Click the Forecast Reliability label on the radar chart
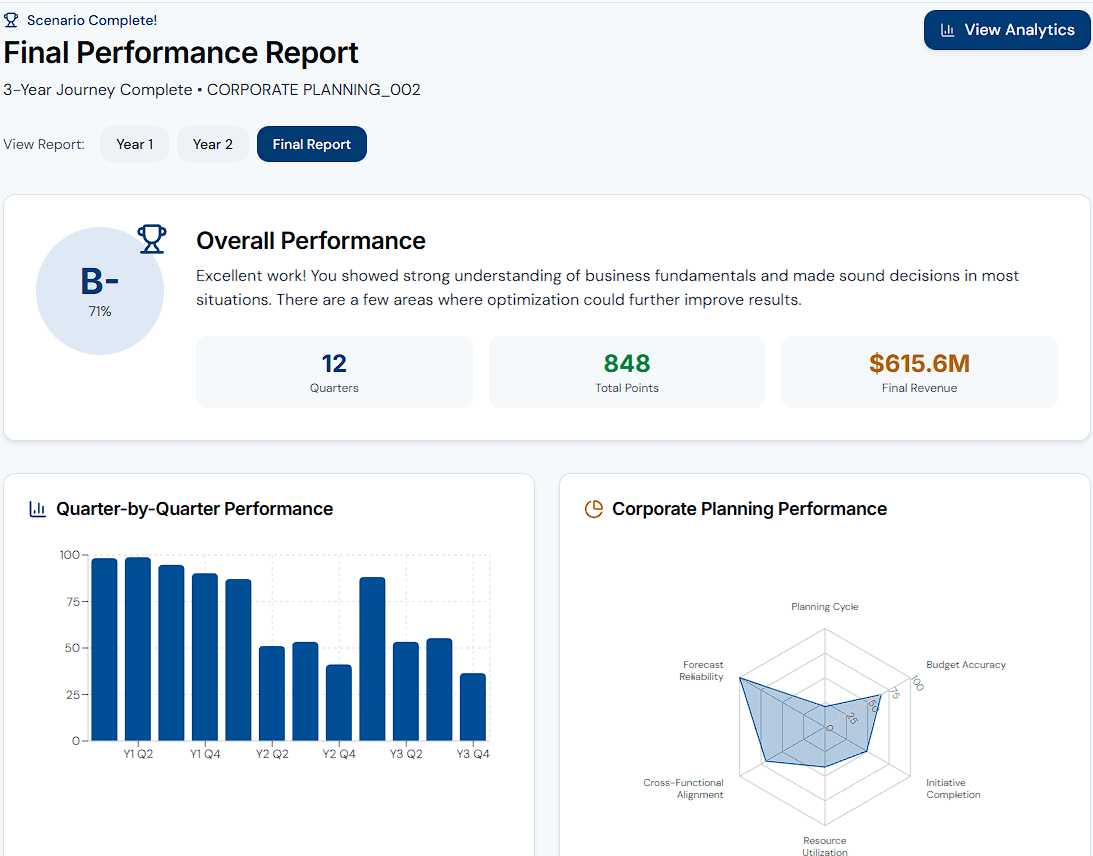1093x856 pixels. (x=702, y=670)
